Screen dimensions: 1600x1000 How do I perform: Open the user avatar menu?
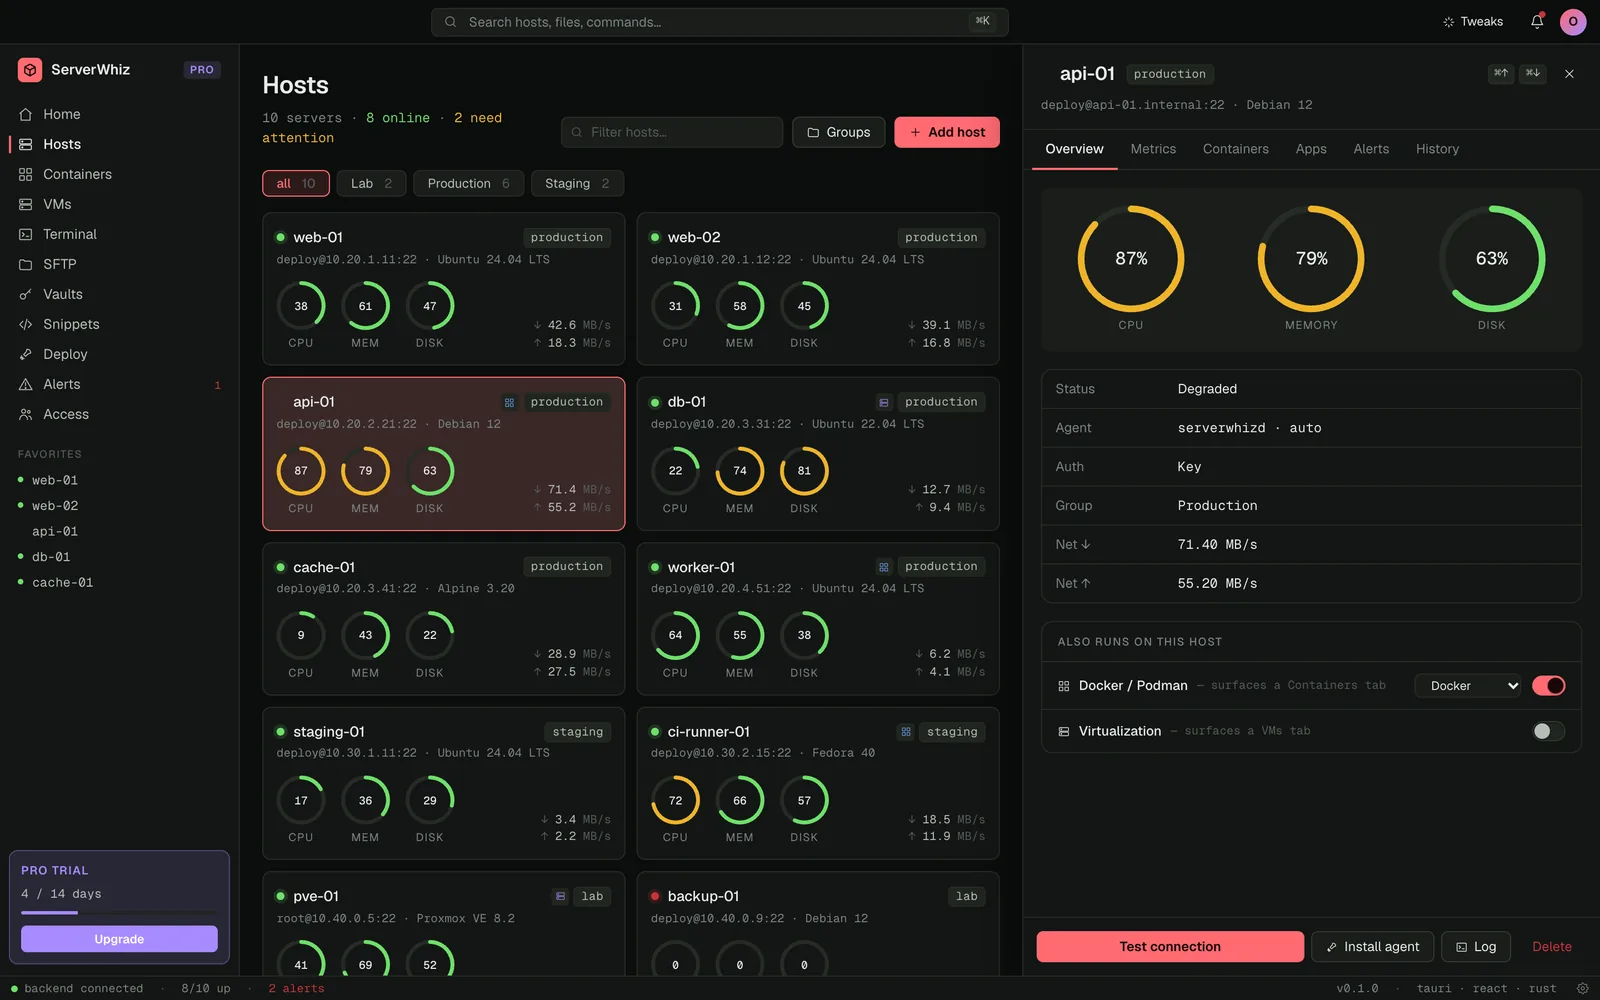(1573, 21)
